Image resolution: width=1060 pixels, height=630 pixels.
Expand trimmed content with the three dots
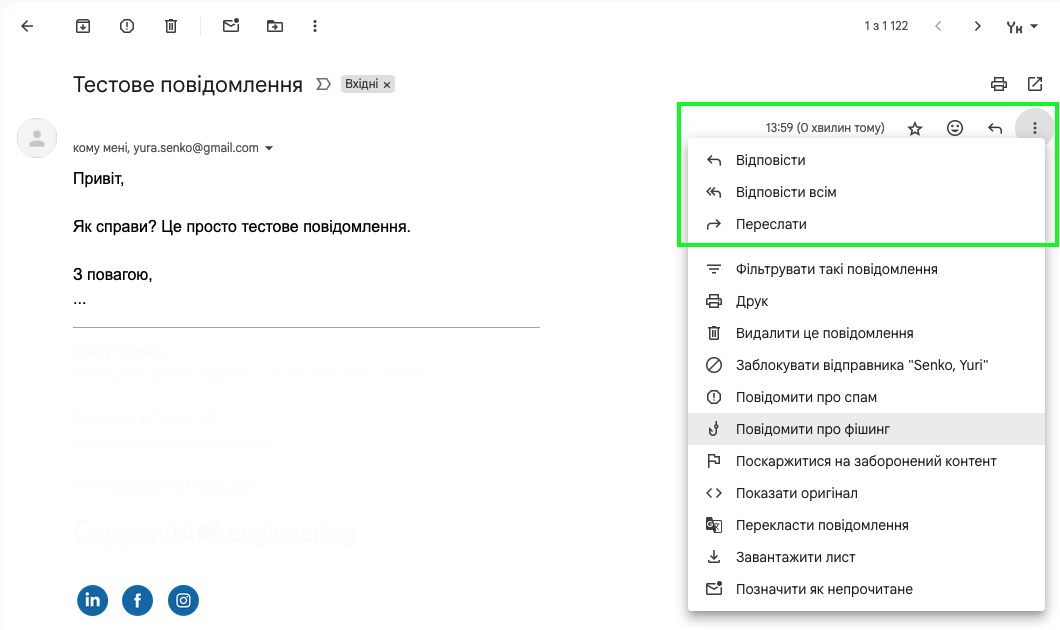click(x=80, y=300)
